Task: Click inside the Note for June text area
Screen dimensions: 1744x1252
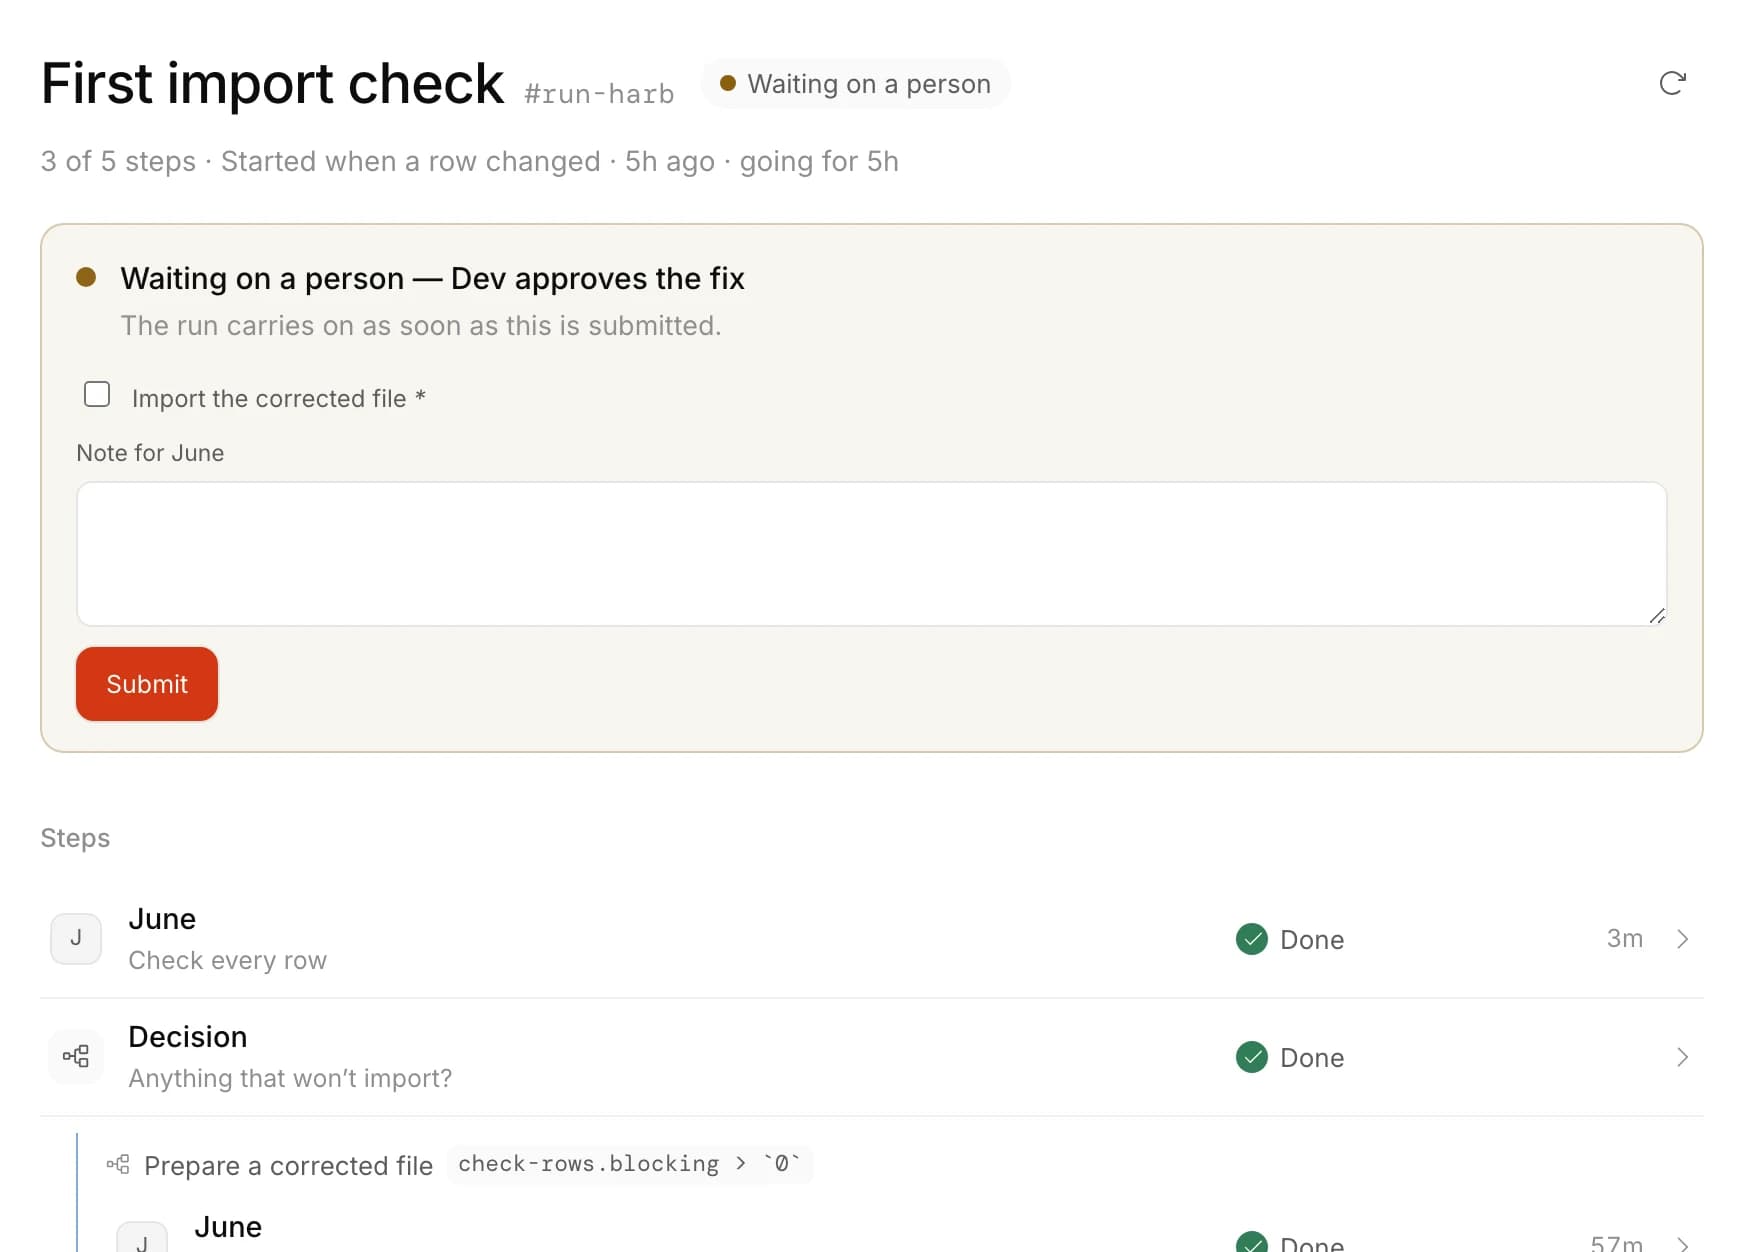Action: point(871,554)
